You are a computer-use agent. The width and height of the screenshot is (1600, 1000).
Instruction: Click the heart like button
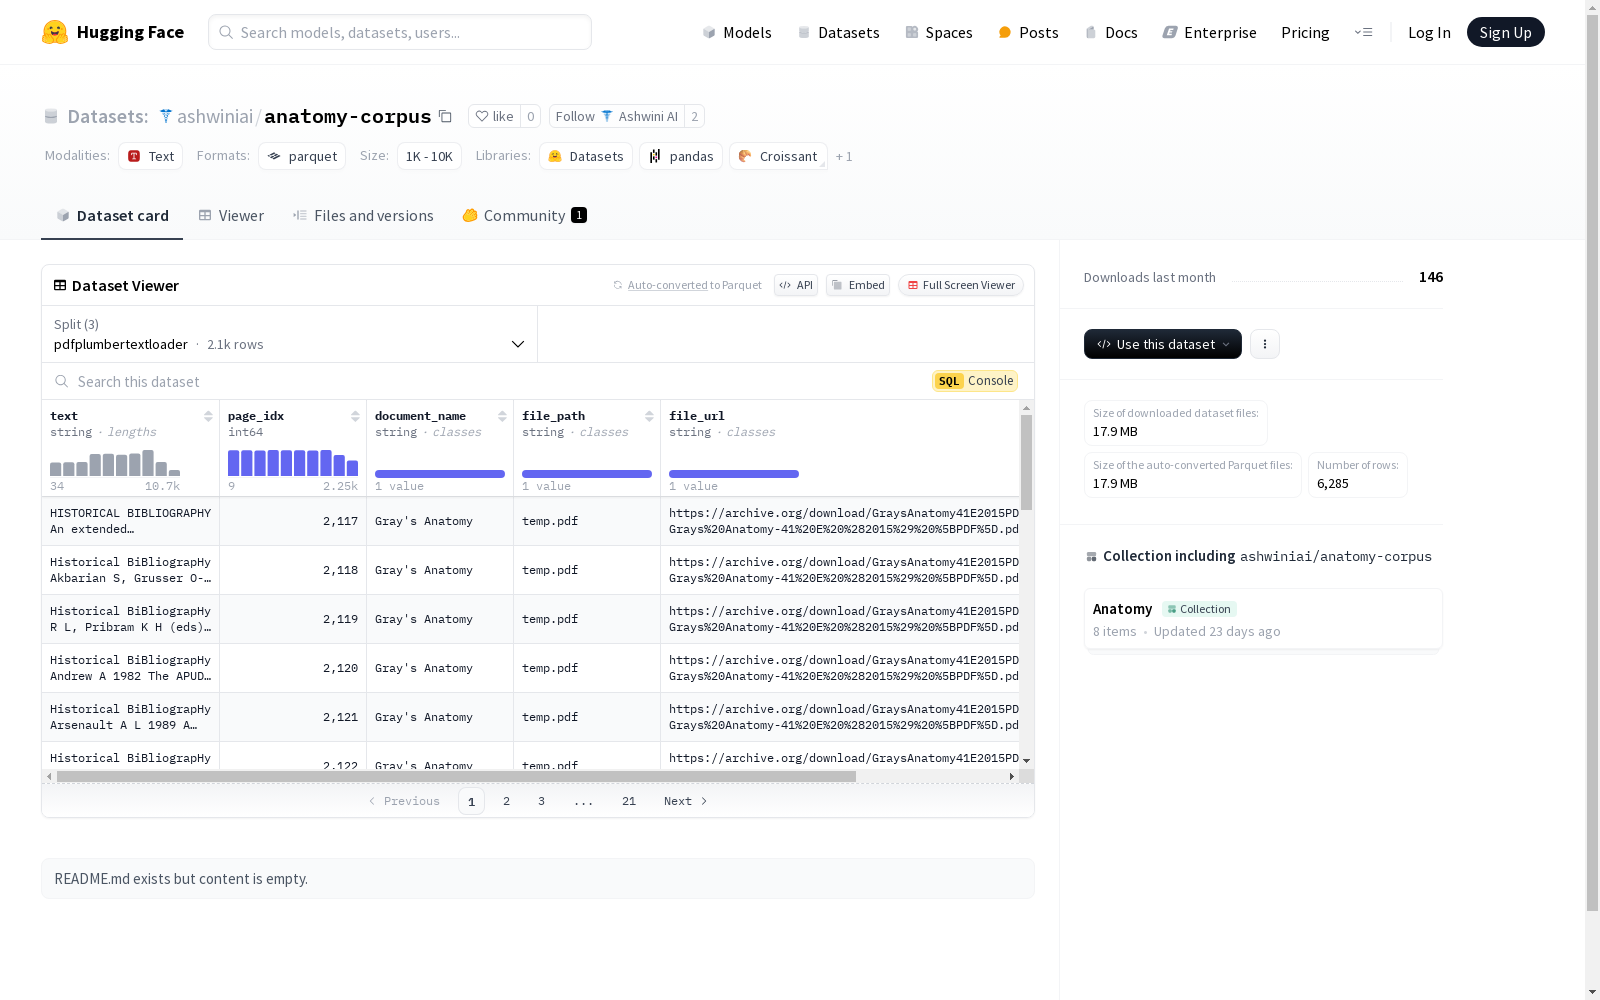pyautogui.click(x=494, y=116)
